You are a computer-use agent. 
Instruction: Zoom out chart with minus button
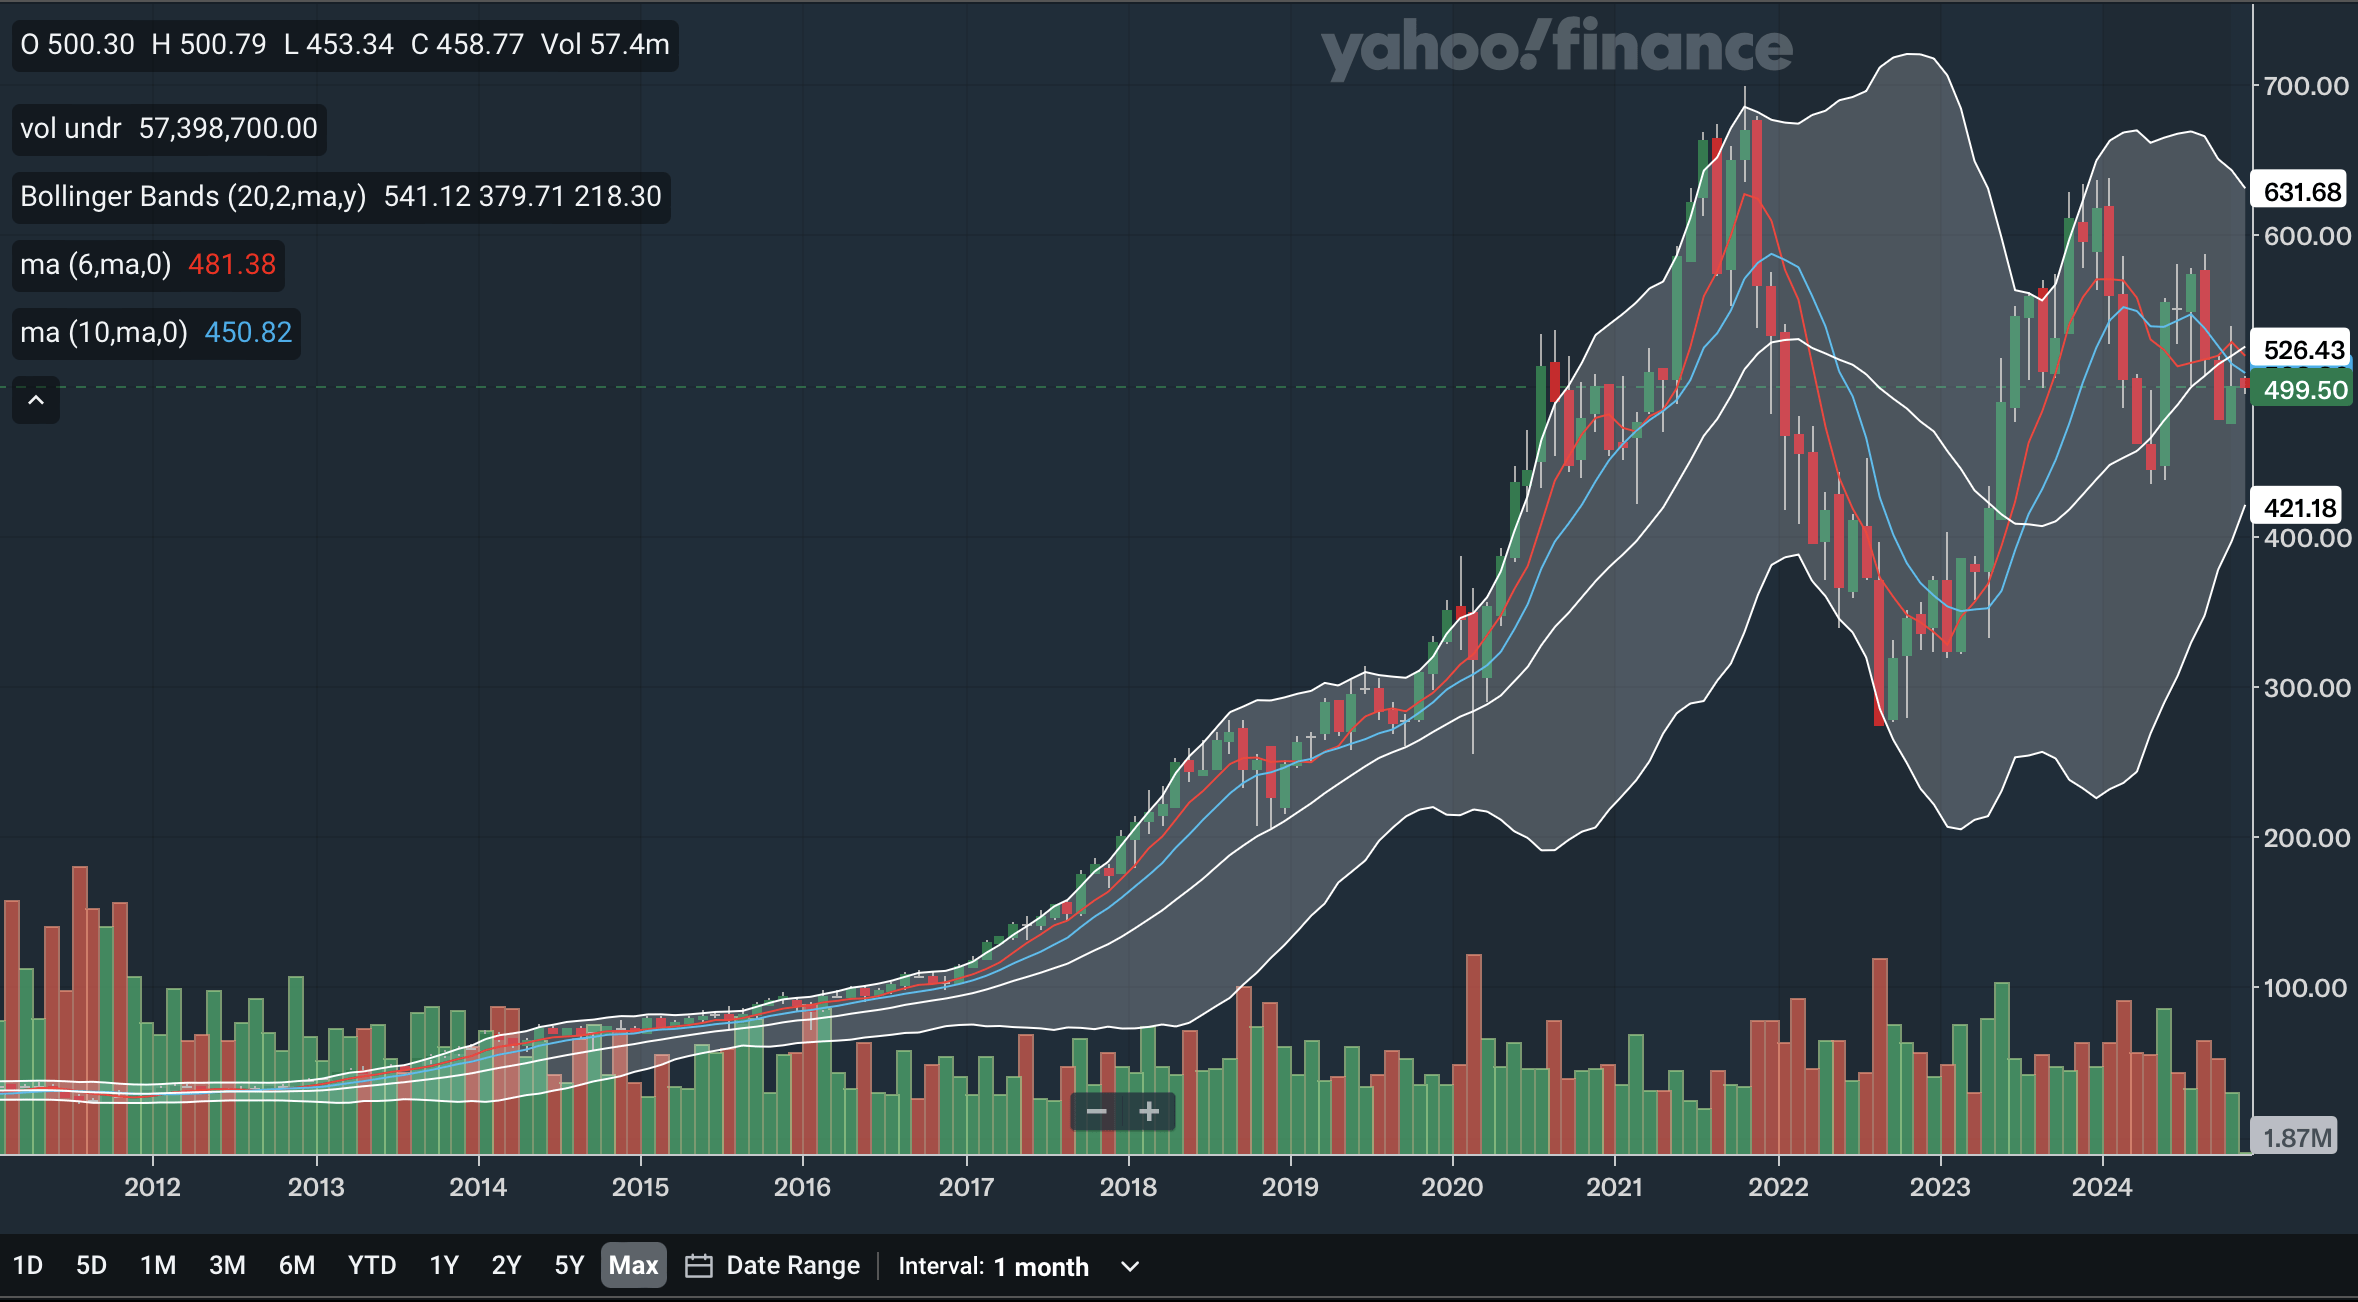1096,1112
